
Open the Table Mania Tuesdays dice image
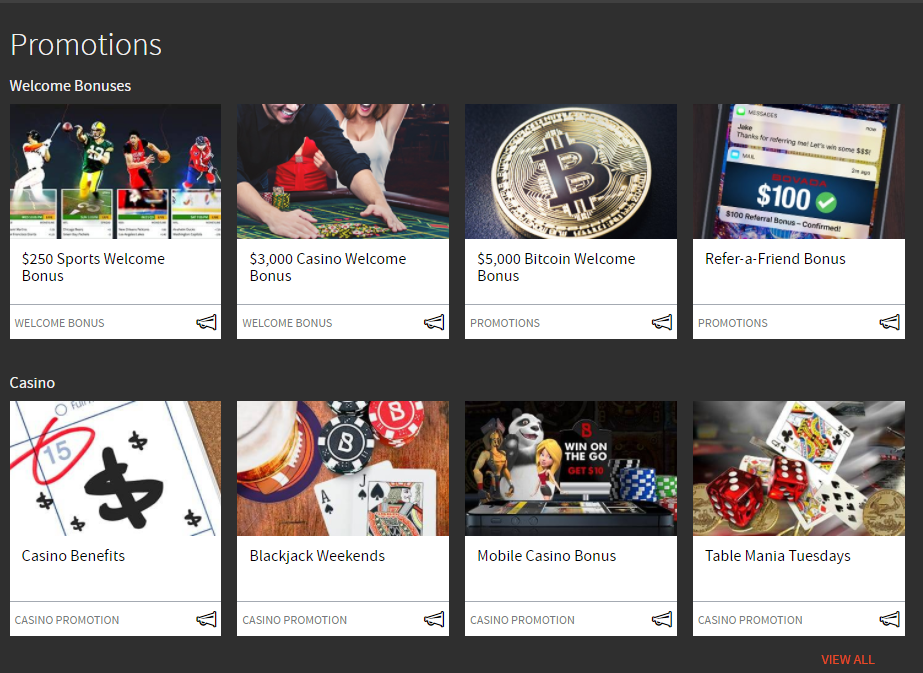799,468
